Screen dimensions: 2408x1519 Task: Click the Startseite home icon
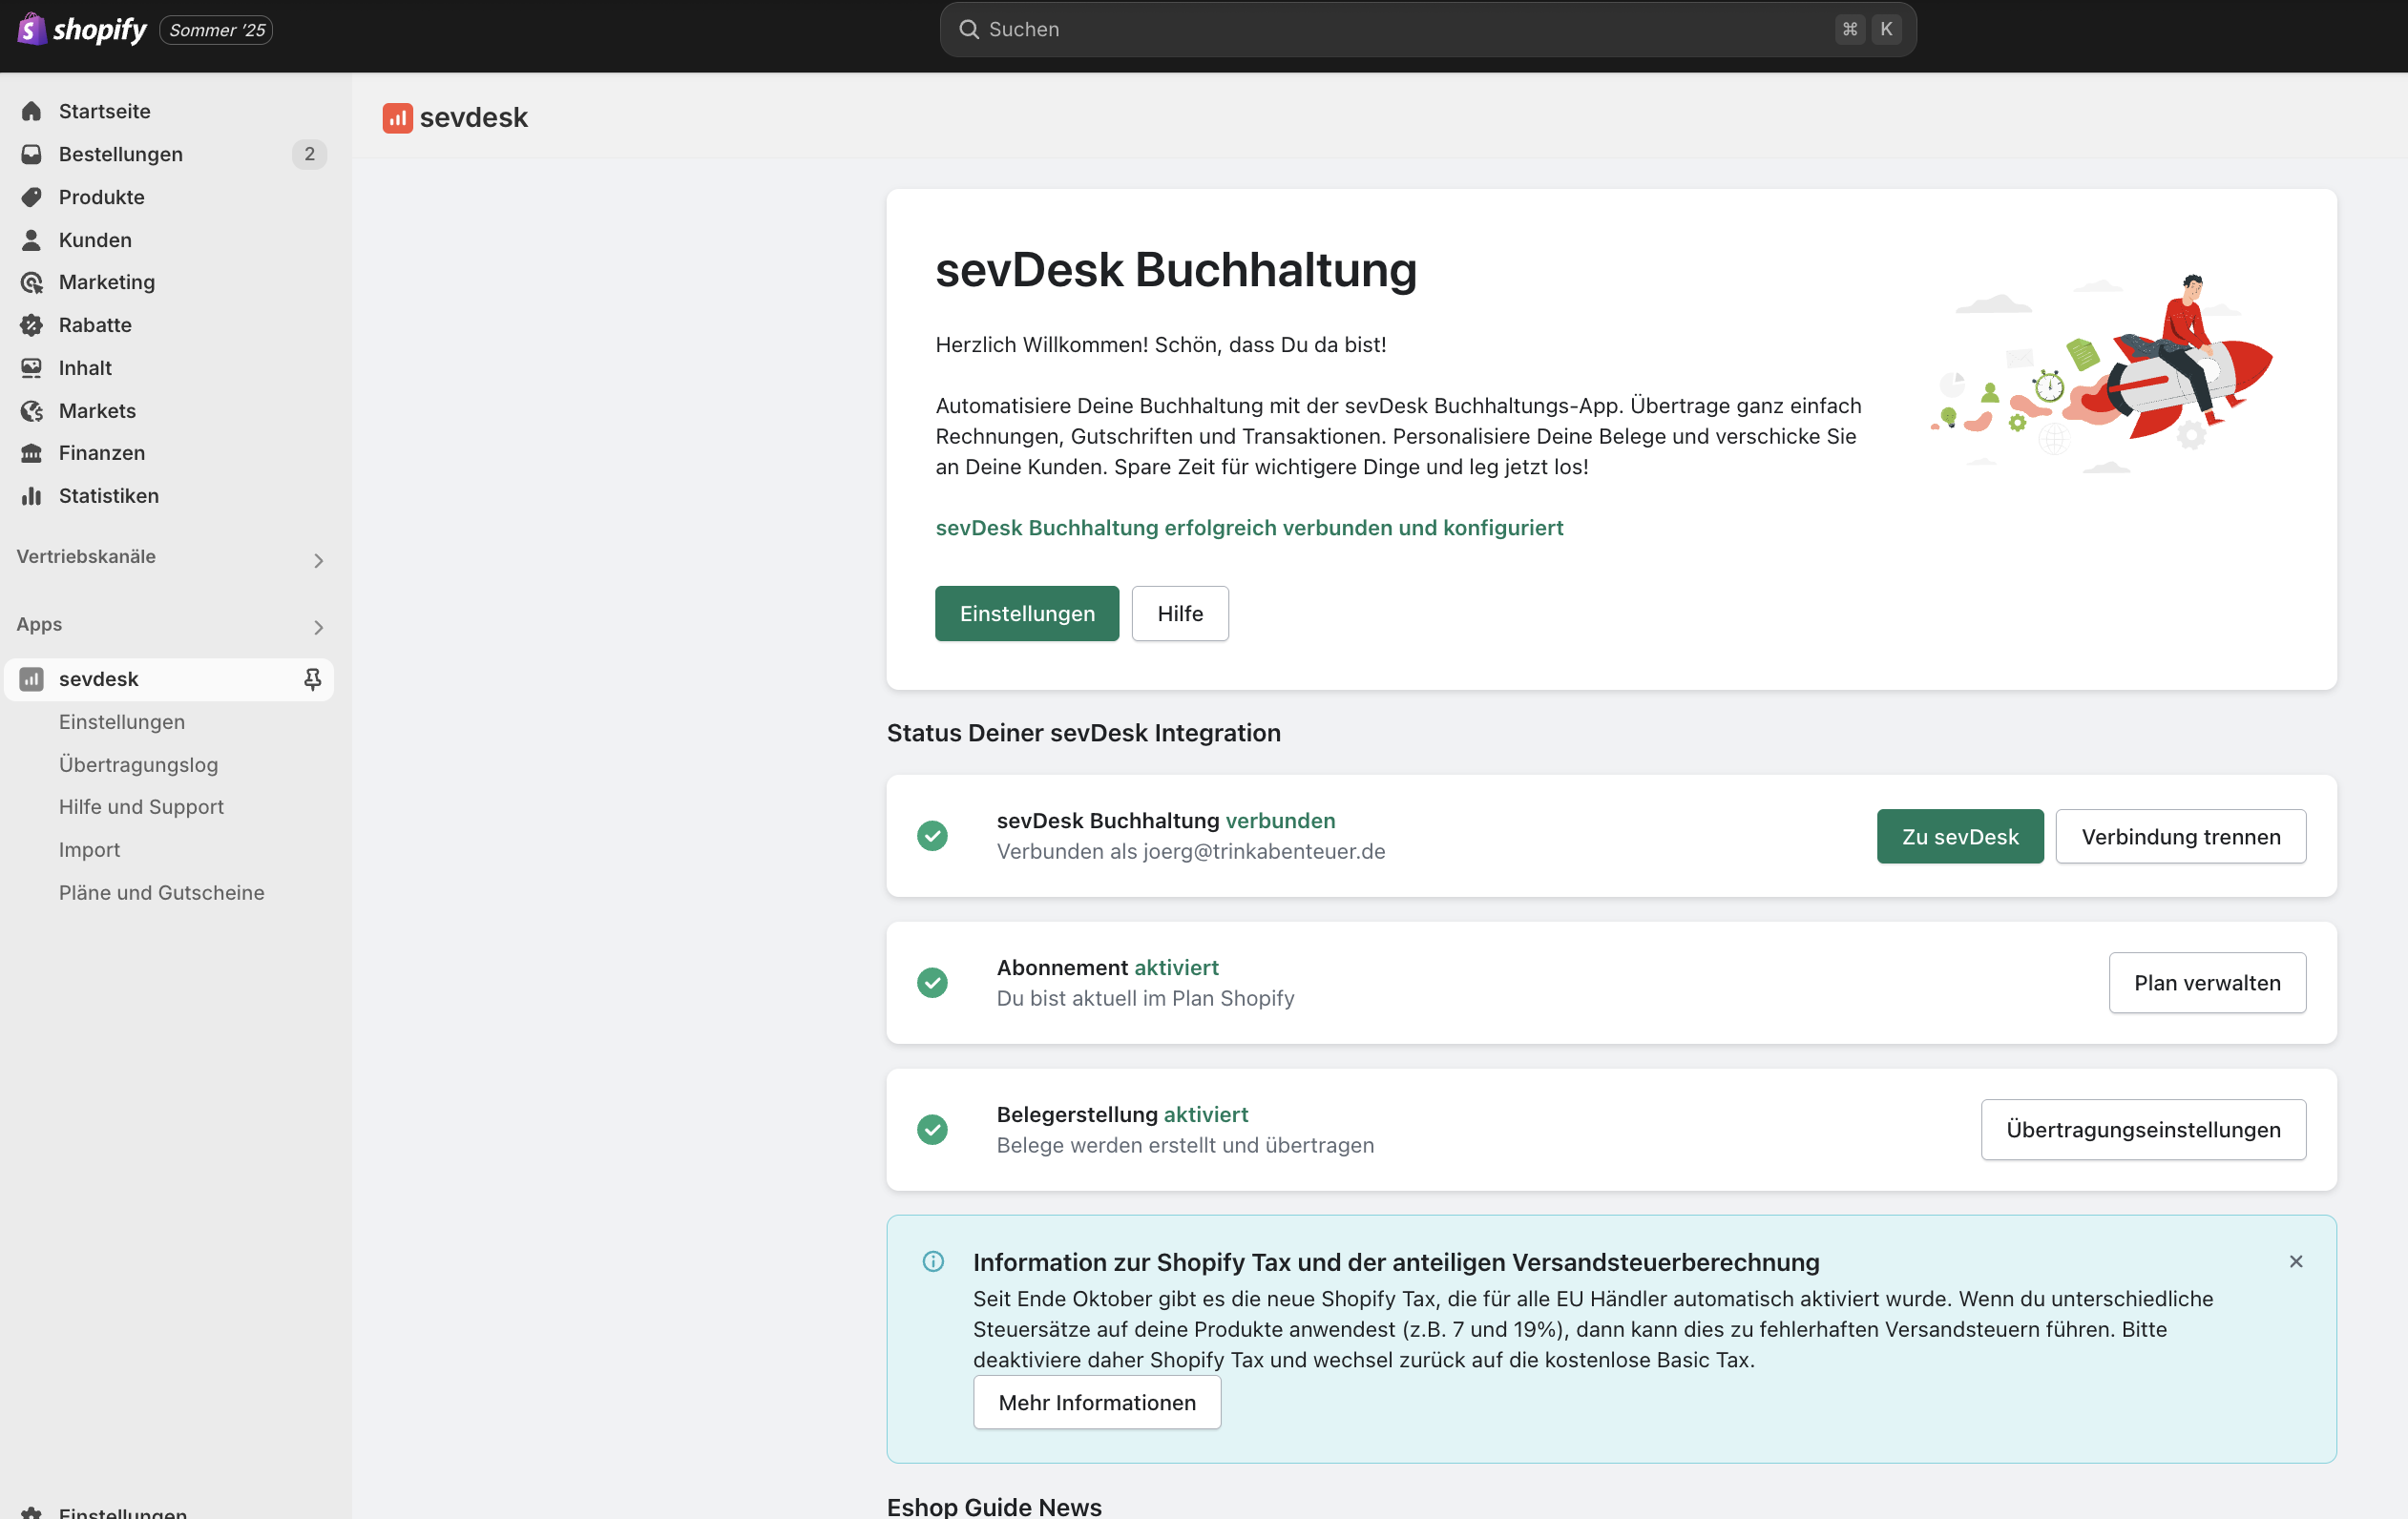coord(31,111)
